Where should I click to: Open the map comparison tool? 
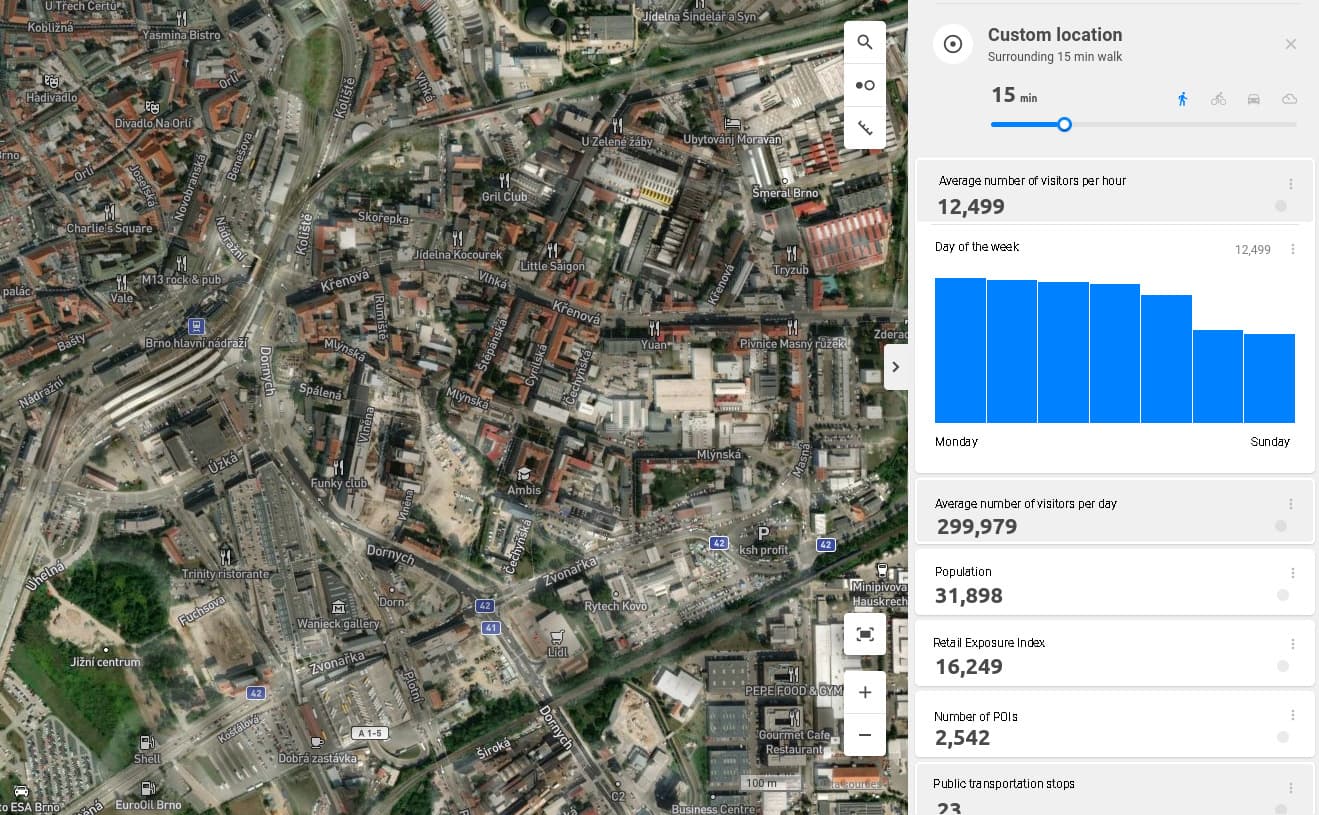pyautogui.click(x=864, y=85)
